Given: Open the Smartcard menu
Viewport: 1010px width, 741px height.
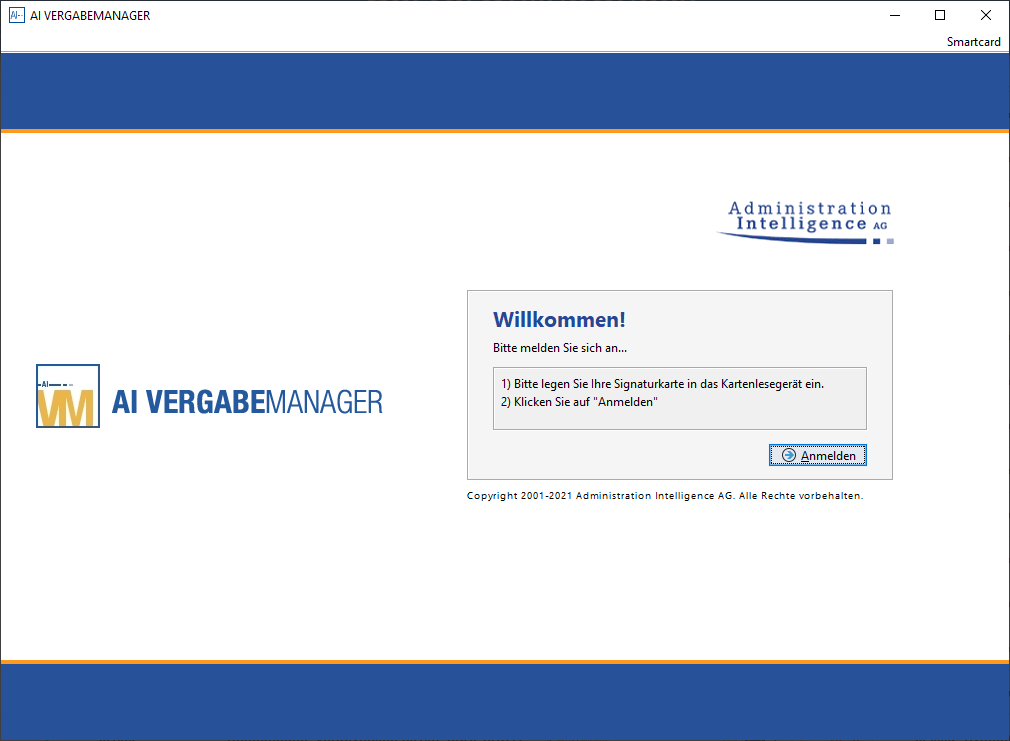Looking at the screenshot, I should [x=973, y=42].
